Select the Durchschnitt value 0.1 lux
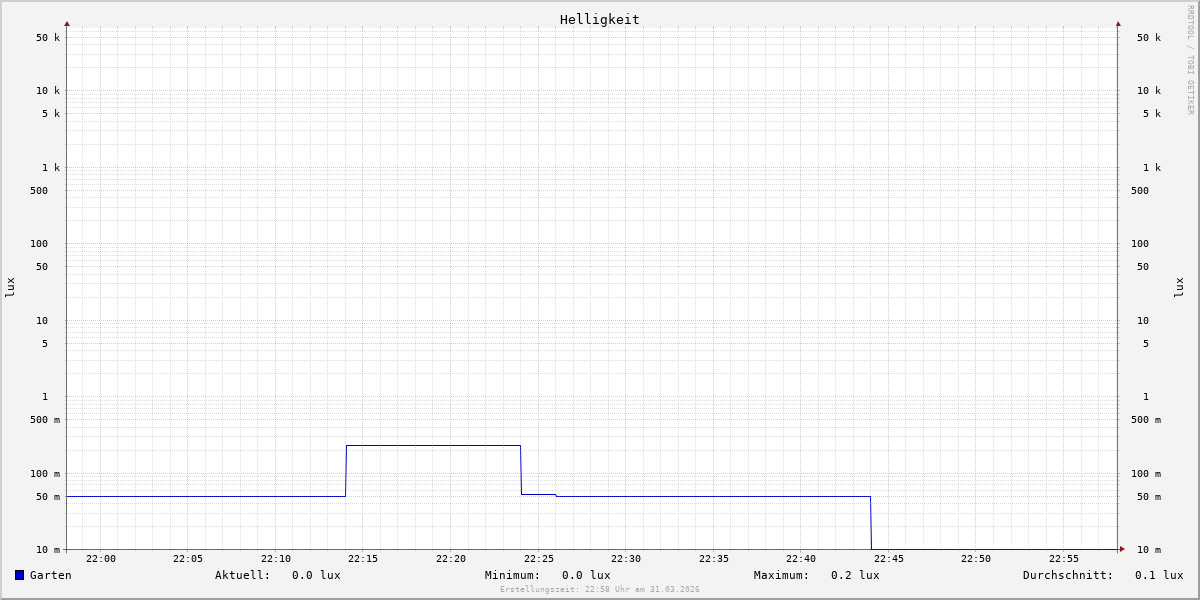 pyautogui.click(x=1159, y=575)
